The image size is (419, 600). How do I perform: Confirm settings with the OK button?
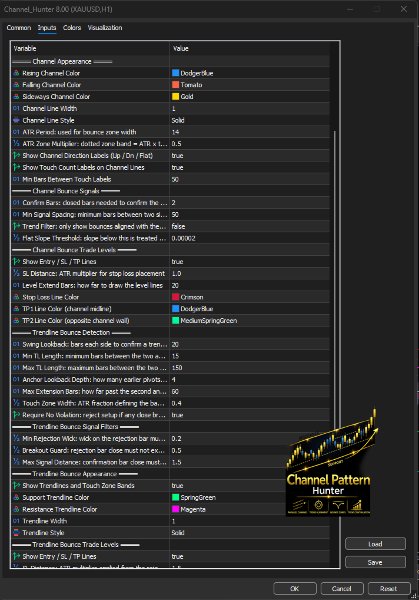(x=295, y=589)
